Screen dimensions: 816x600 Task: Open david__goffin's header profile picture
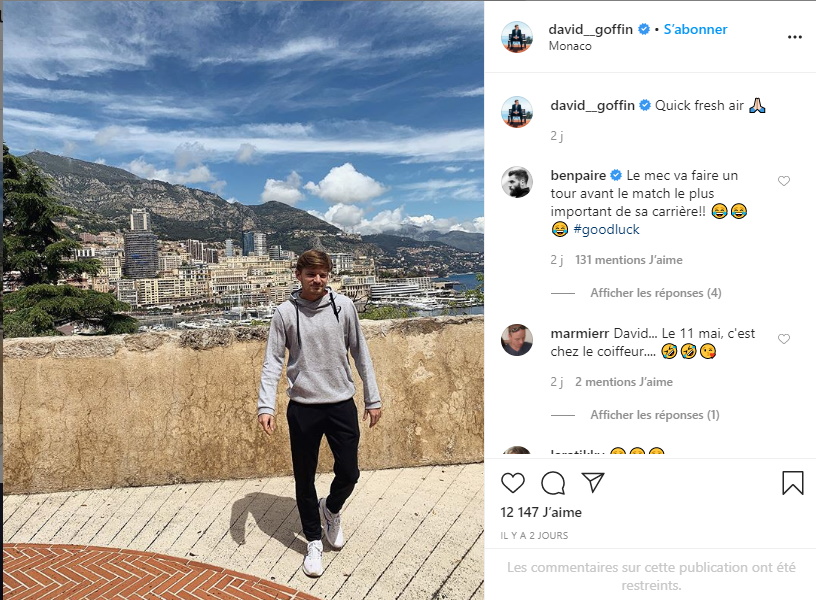tap(517, 37)
